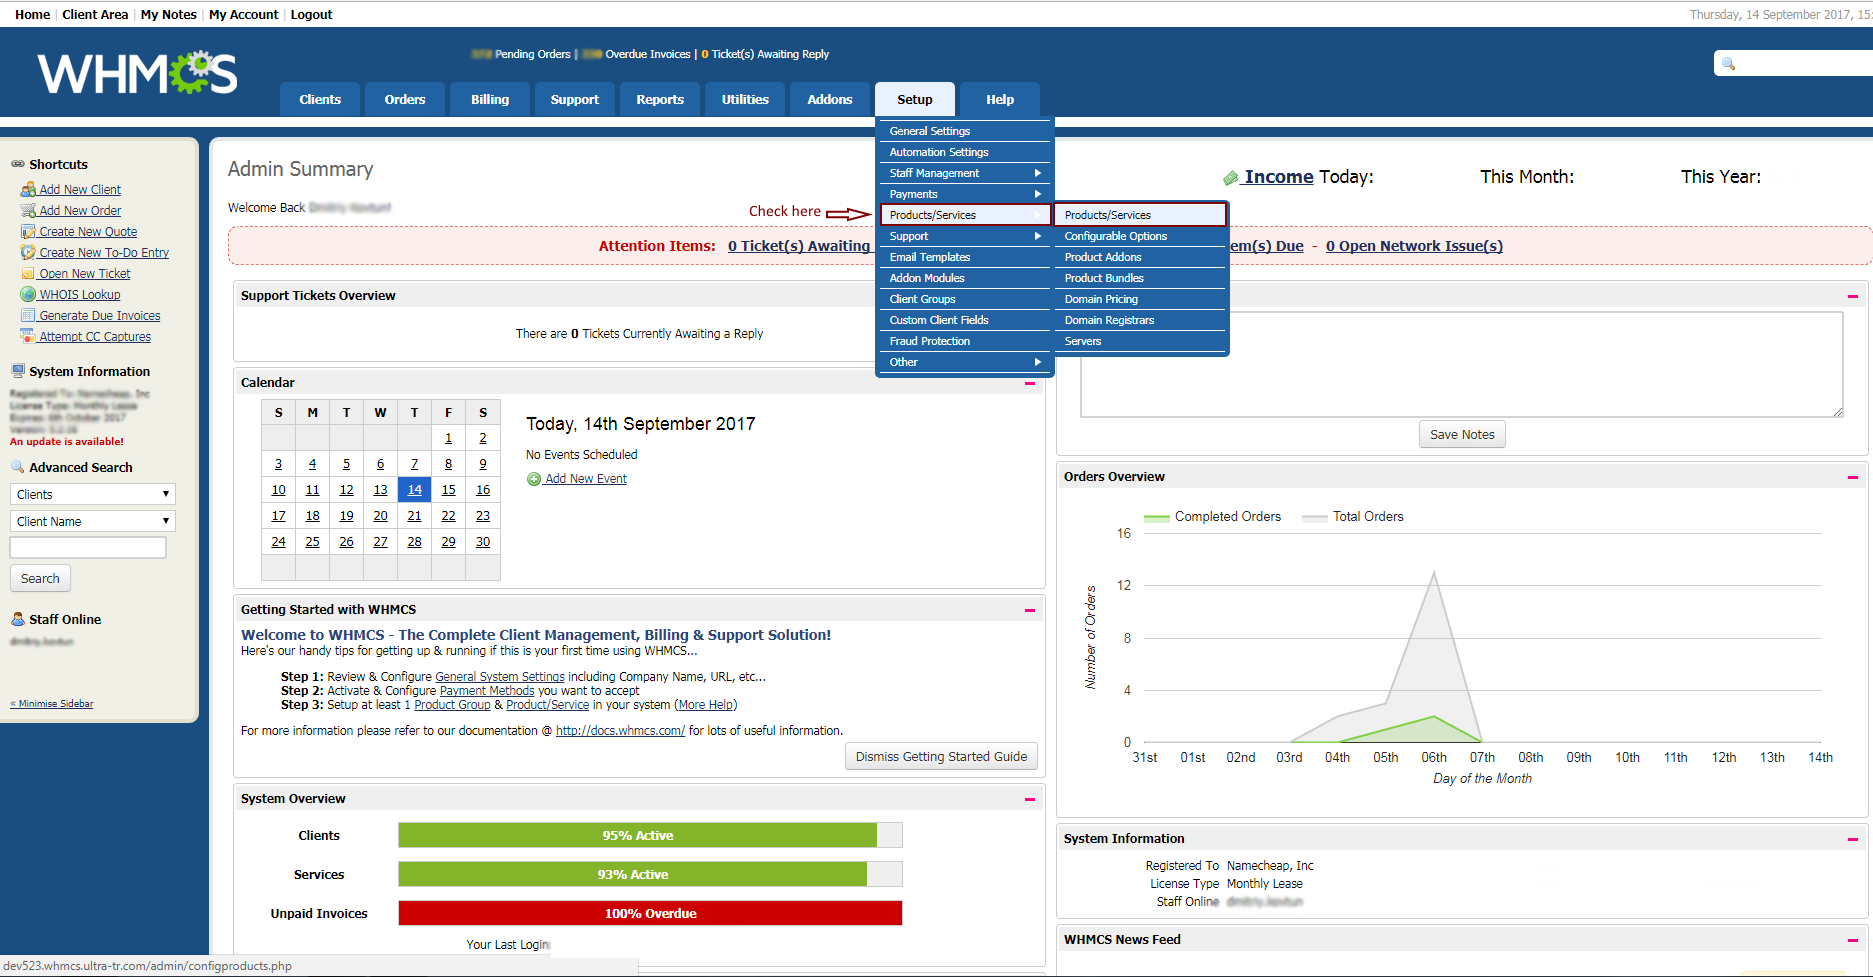This screenshot has height=977, width=1873.
Task: Click the 100% Overdue red bar
Action: point(650,913)
